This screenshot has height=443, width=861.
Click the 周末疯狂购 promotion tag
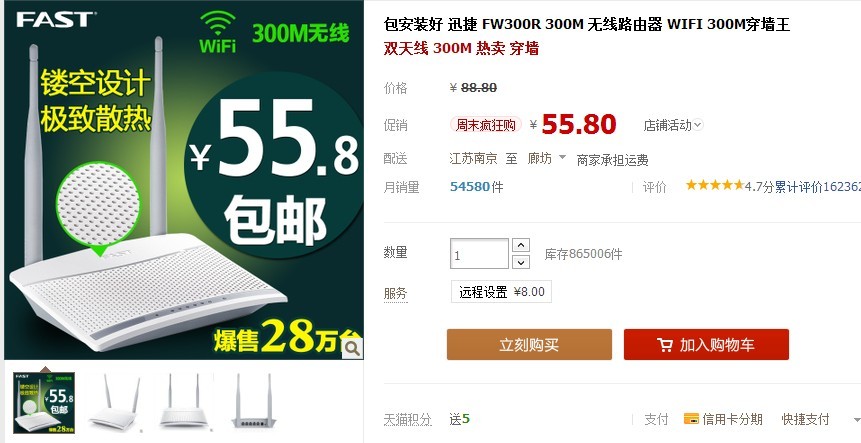485,125
